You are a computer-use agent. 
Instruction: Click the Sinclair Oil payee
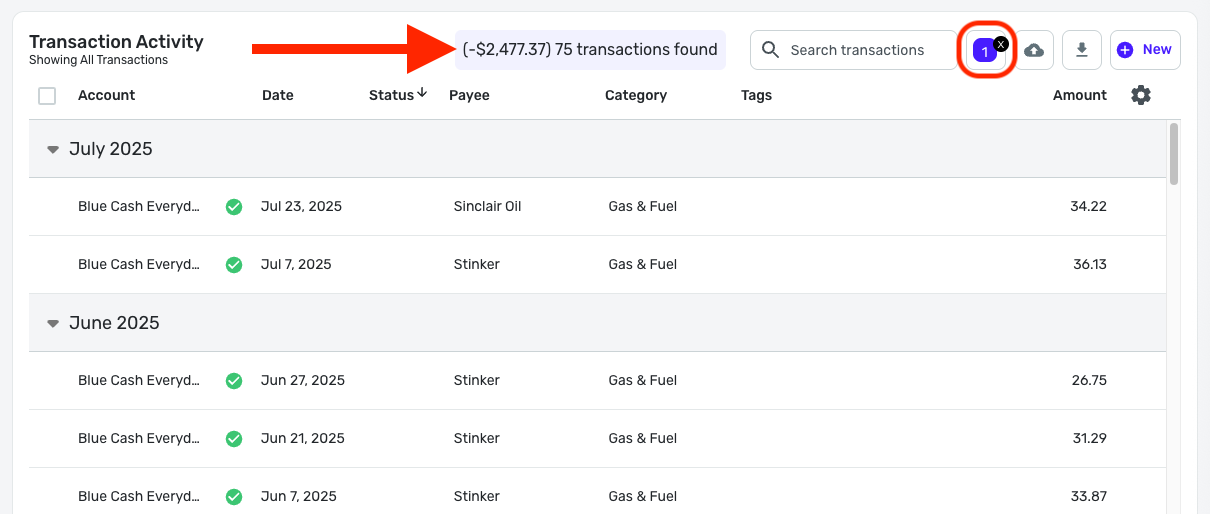(487, 207)
